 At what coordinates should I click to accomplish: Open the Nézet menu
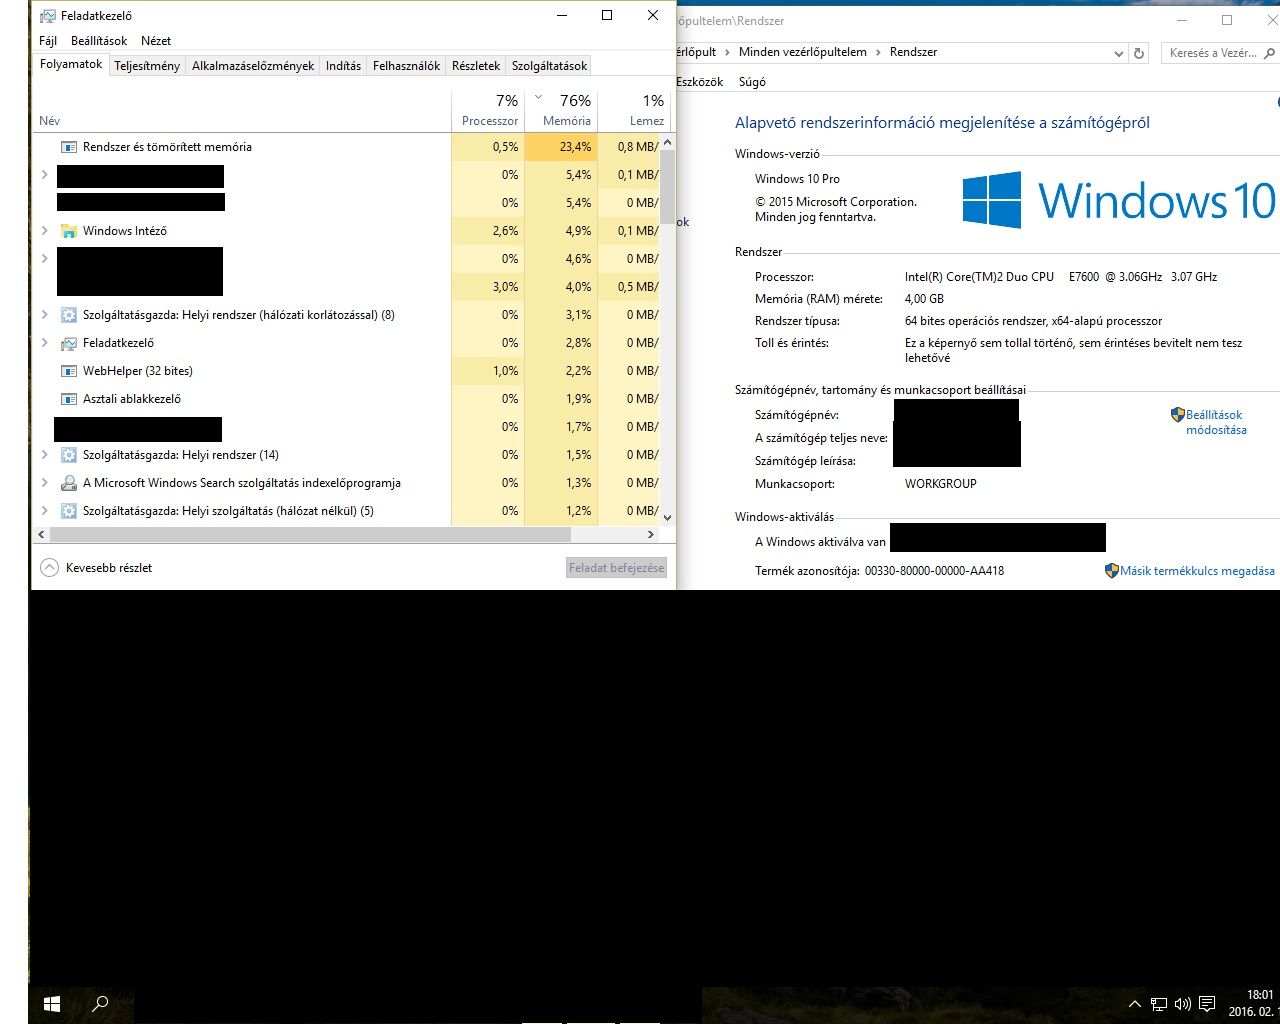[x=156, y=41]
